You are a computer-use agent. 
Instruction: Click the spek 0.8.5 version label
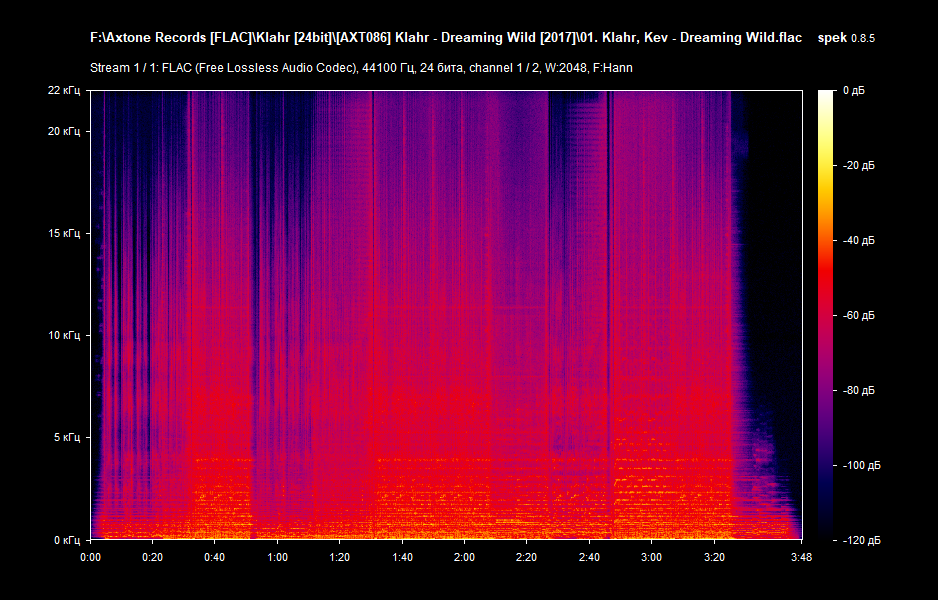(x=846, y=38)
